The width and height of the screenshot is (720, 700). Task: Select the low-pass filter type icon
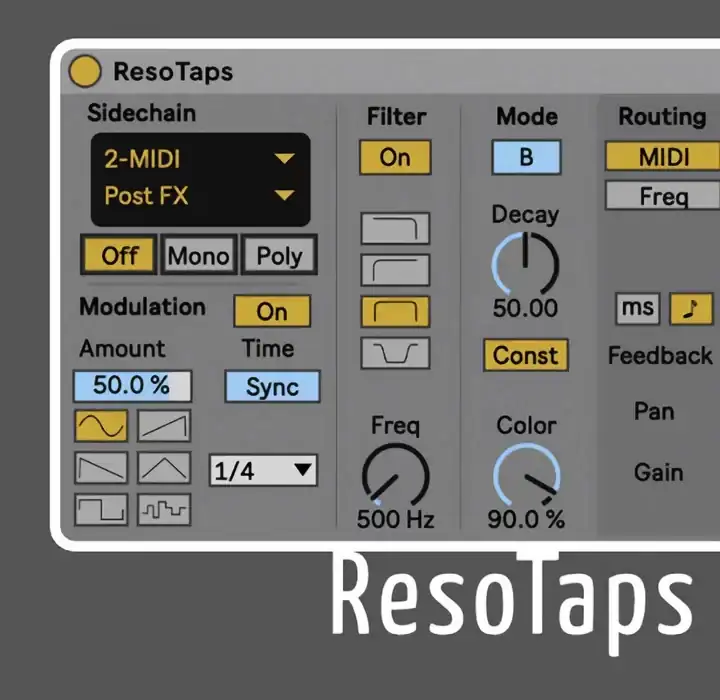tap(395, 228)
